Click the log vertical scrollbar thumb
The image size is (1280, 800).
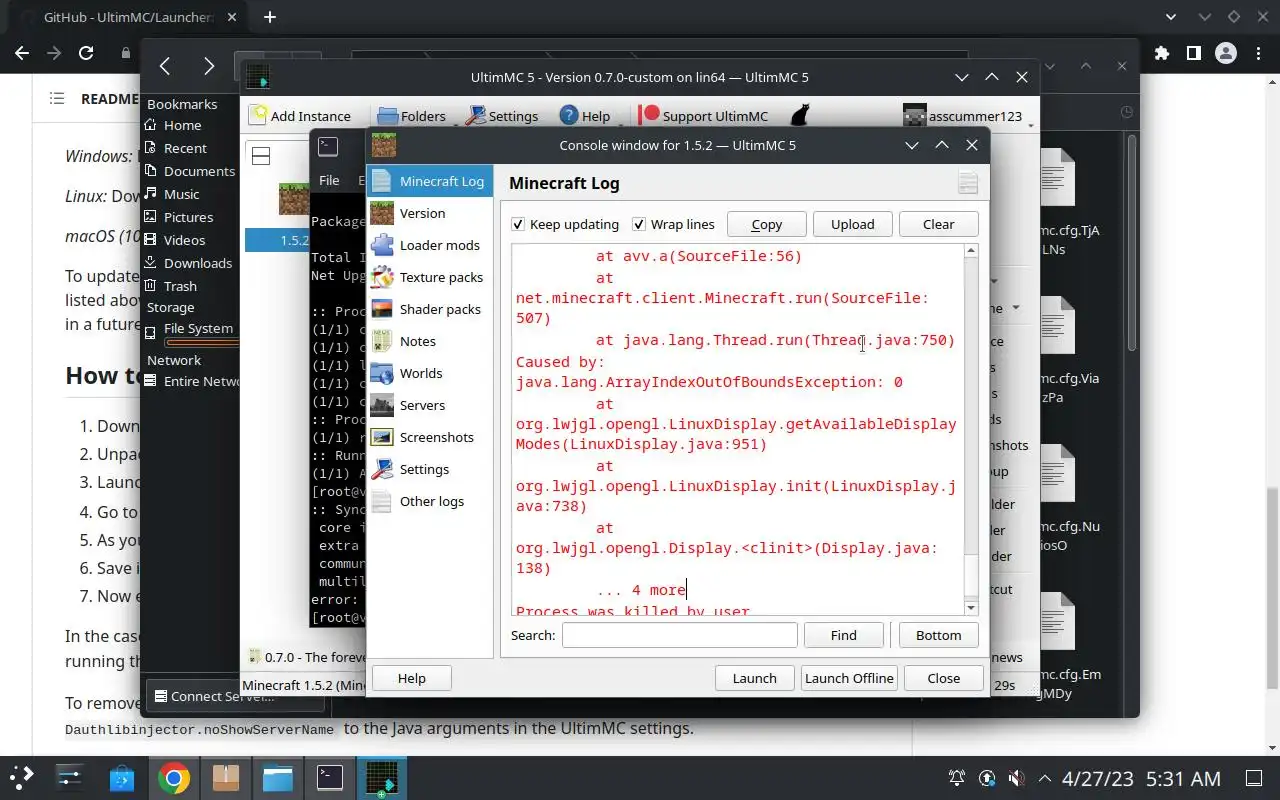tap(971, 577)
